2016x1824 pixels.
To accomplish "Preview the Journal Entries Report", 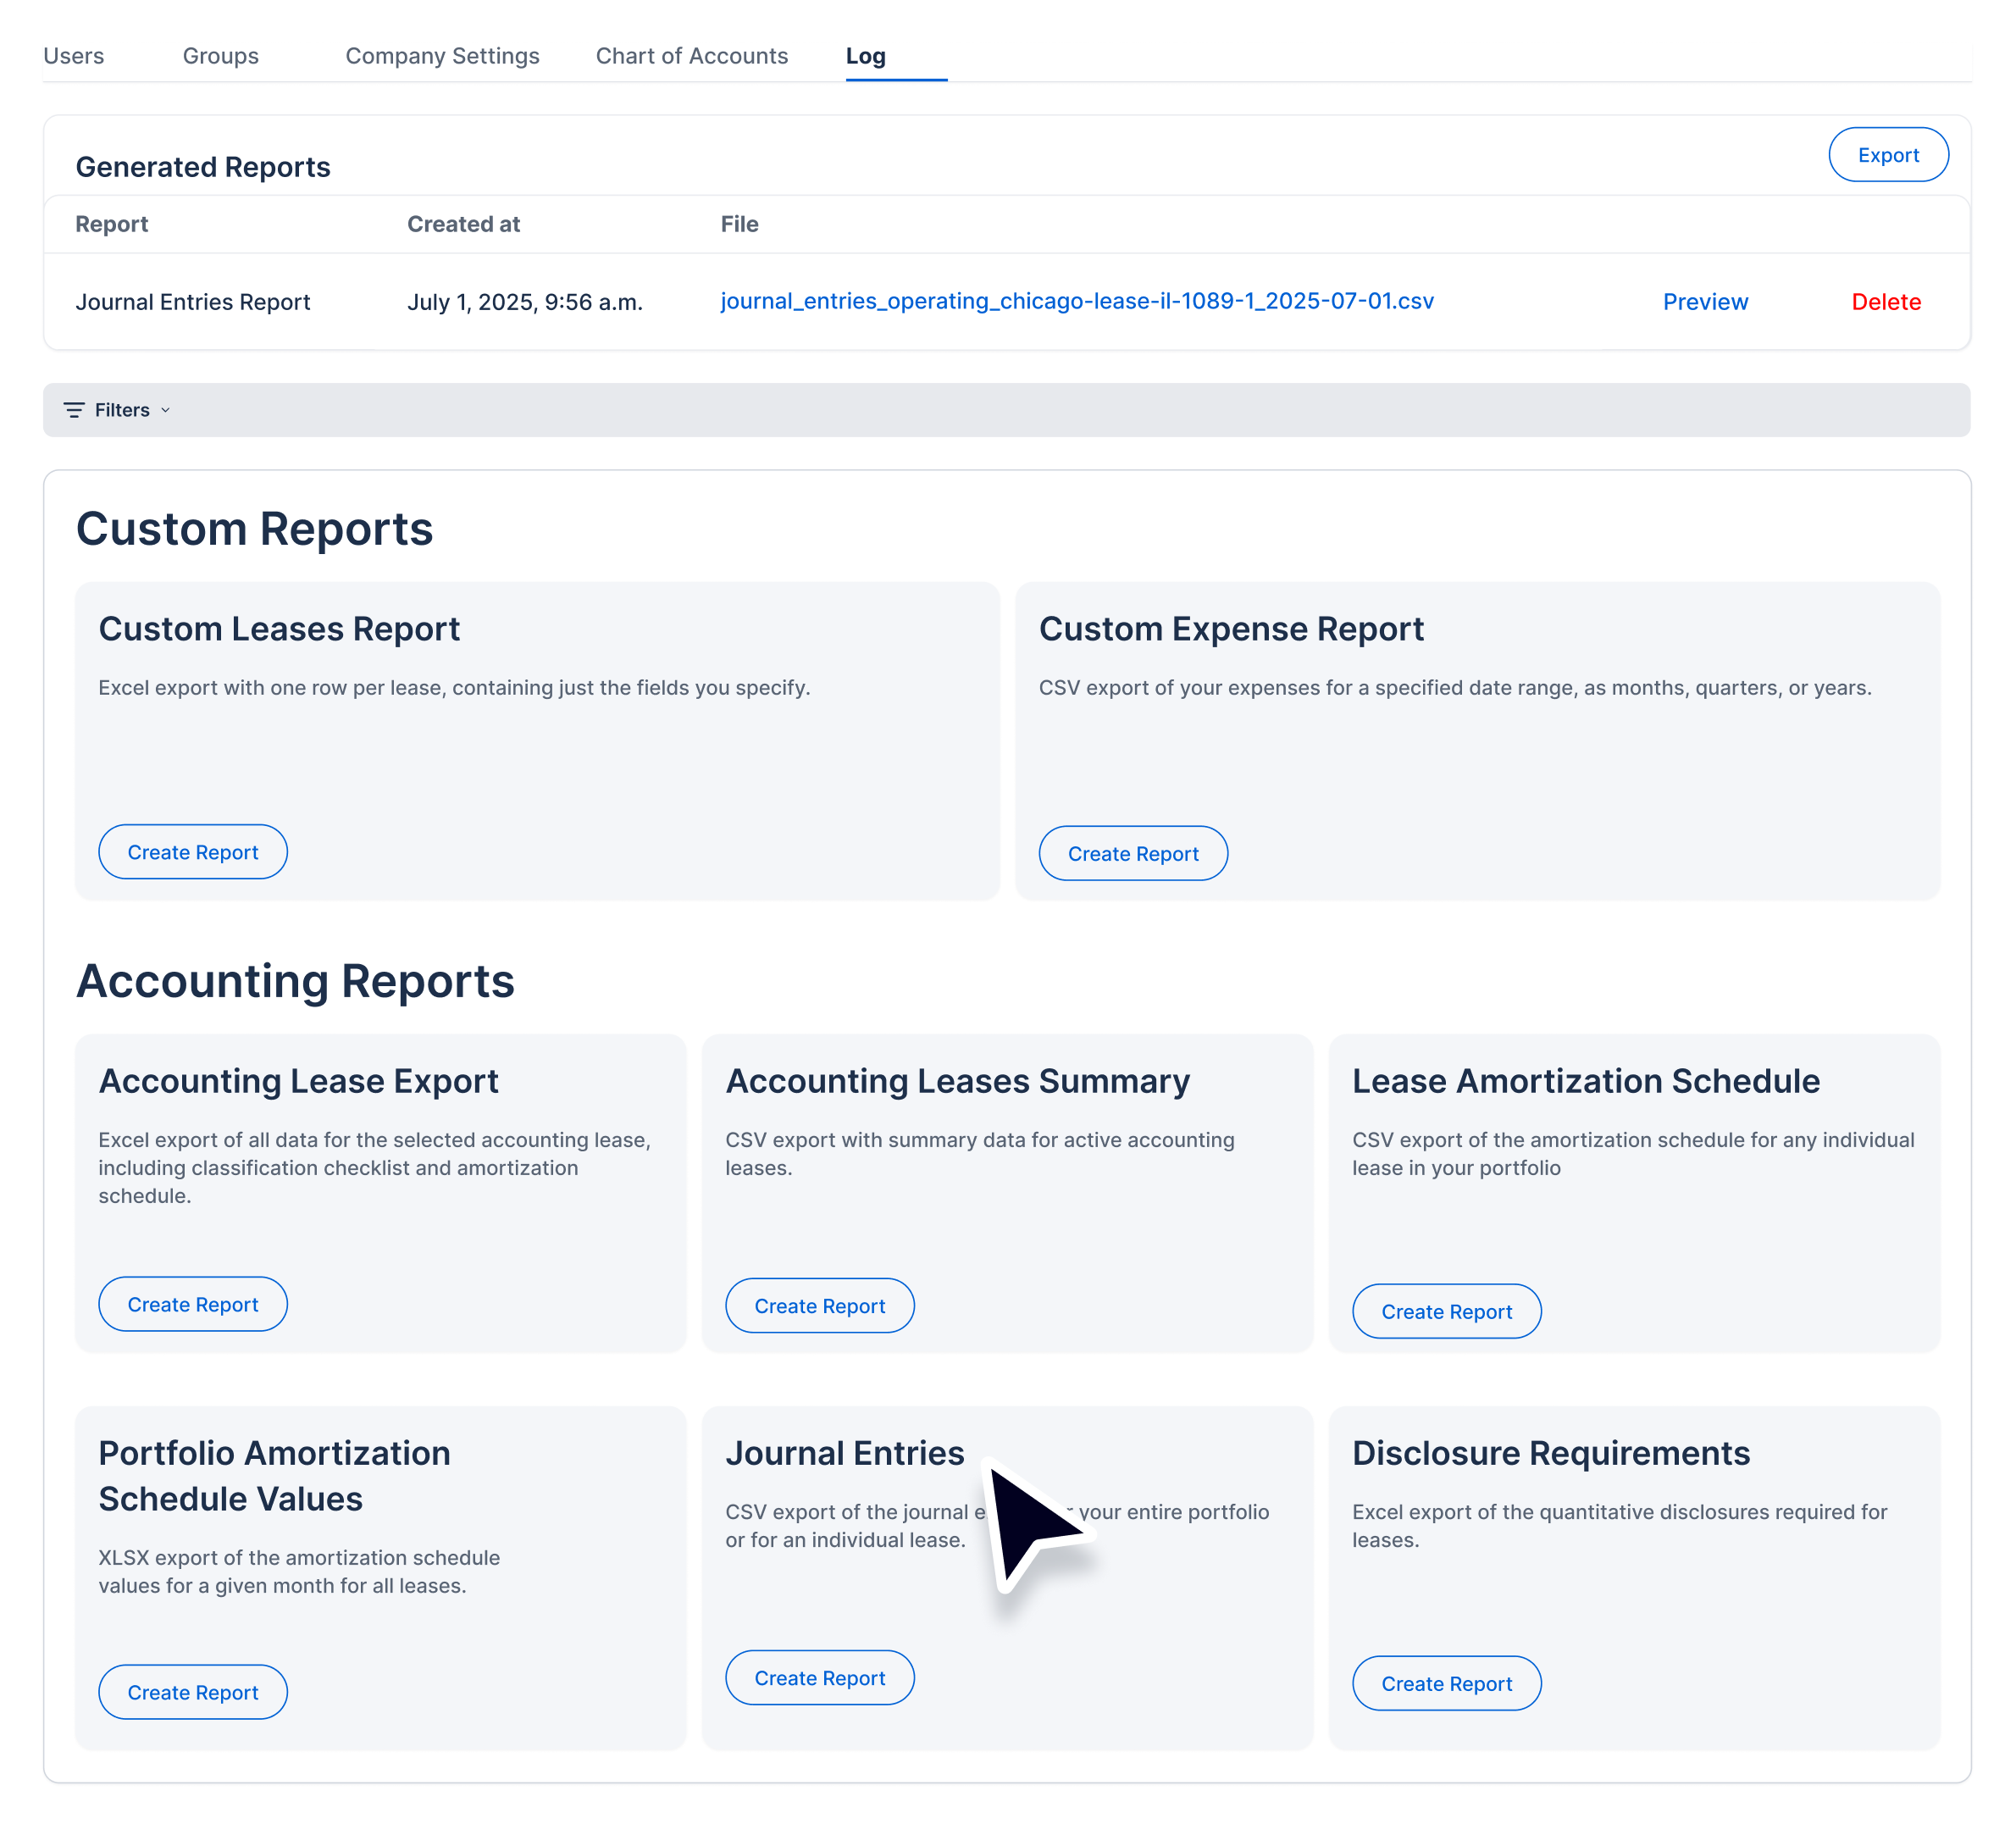I will pos(1704,302).
